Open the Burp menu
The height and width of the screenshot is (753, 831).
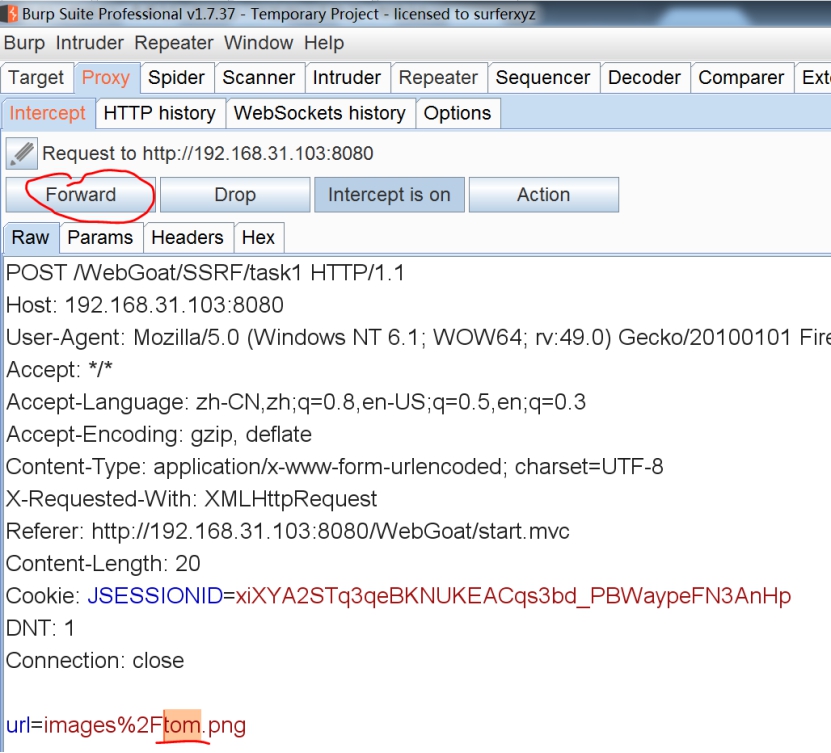[24, 43]
